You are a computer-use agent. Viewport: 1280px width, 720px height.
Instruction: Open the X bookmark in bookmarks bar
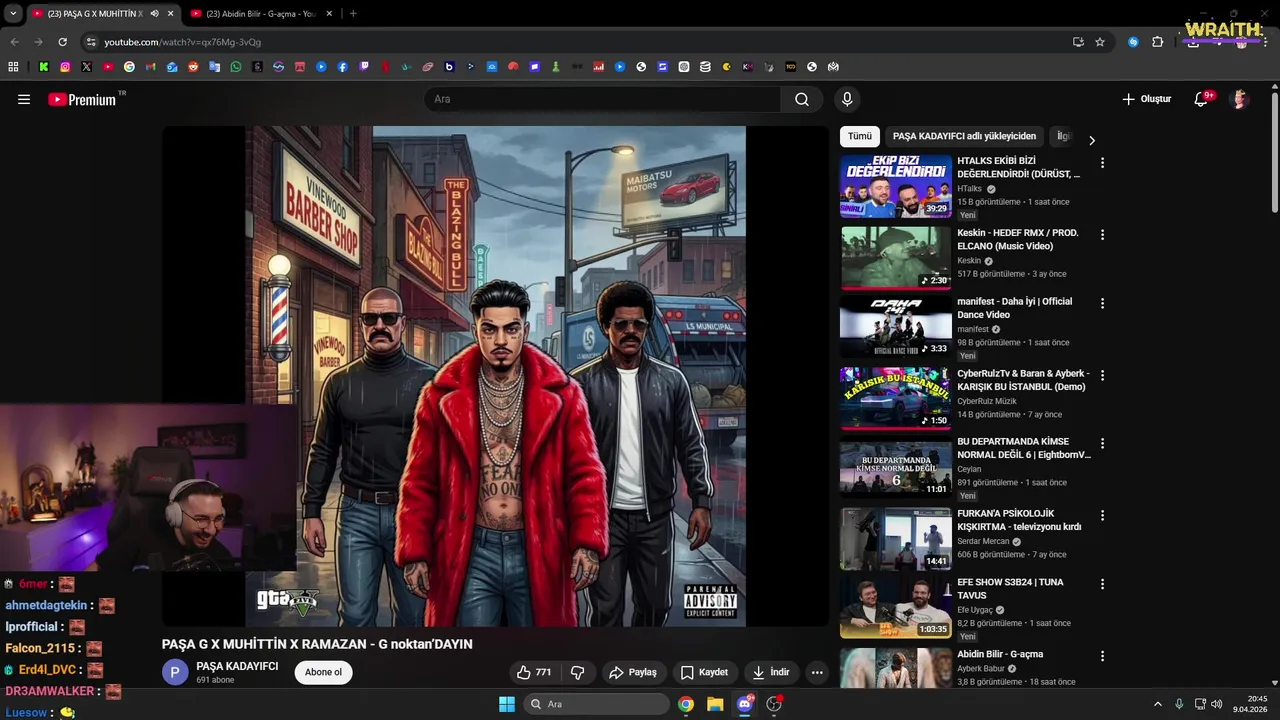click(x=86, y=67)
